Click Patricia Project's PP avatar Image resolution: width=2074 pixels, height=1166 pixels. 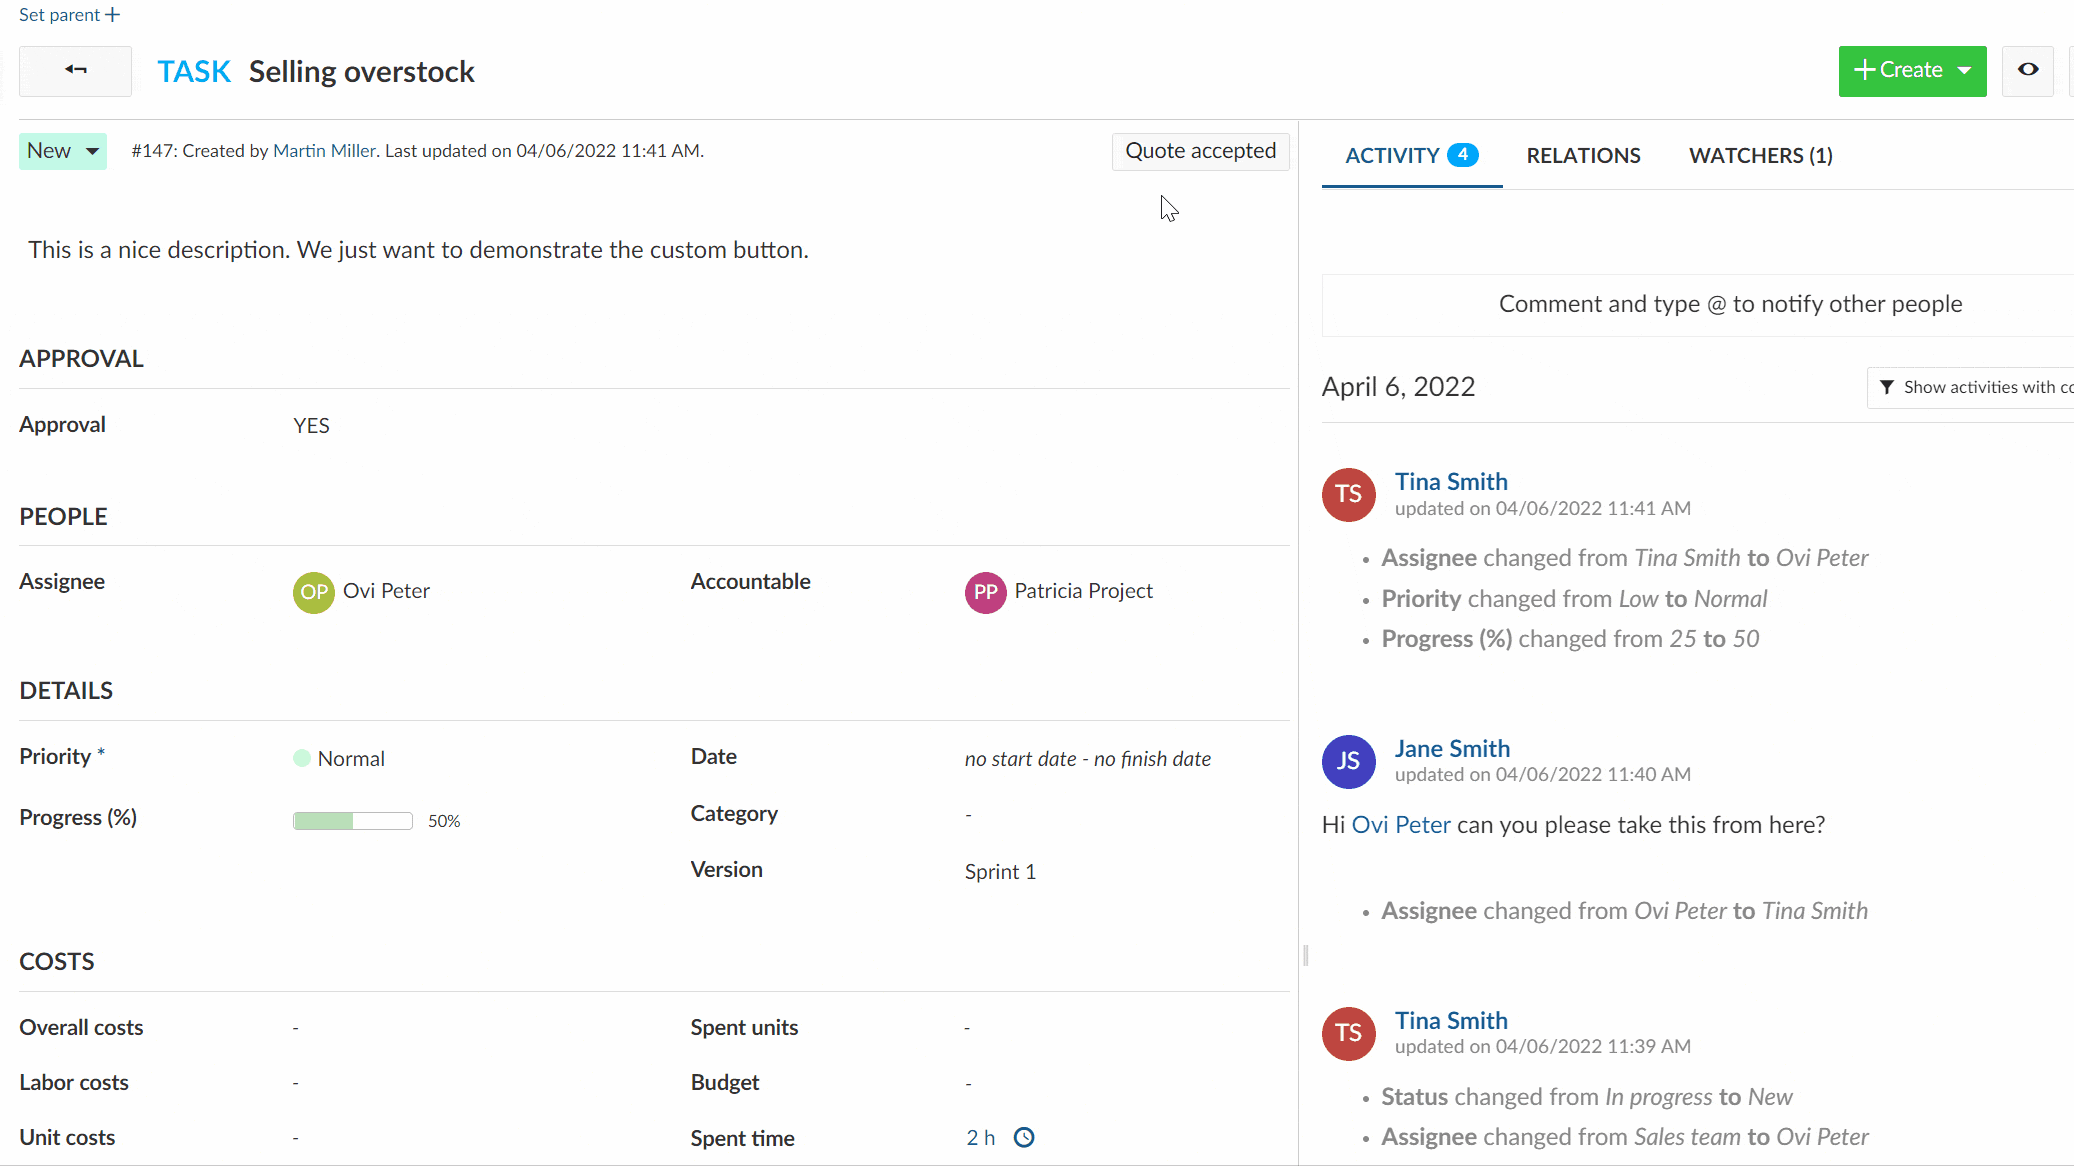click(985, 592)
